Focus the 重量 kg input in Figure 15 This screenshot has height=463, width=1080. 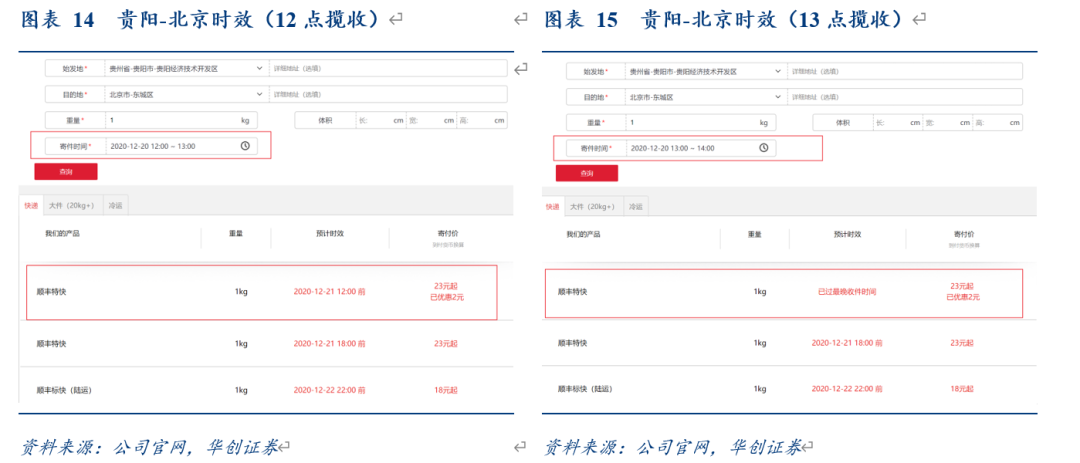(699, 123)
